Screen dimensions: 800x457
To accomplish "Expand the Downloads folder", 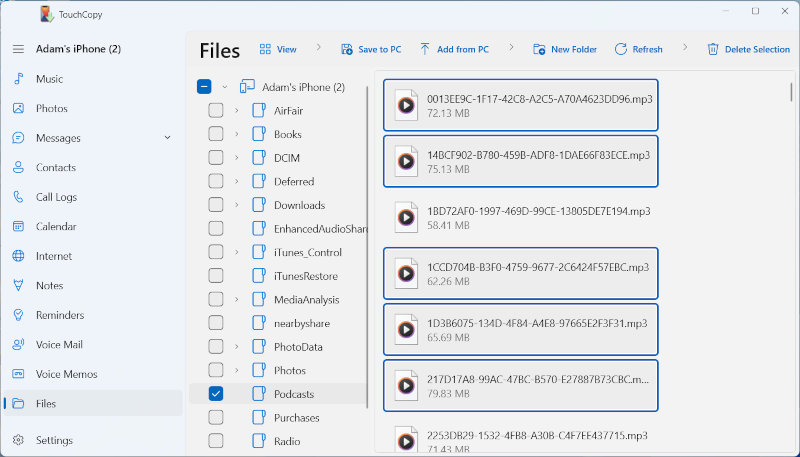I will 237,205.
